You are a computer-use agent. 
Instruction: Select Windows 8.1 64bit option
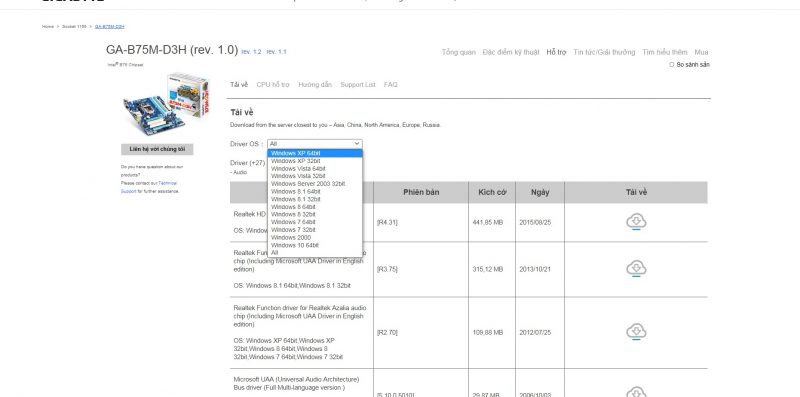[315, 191]
